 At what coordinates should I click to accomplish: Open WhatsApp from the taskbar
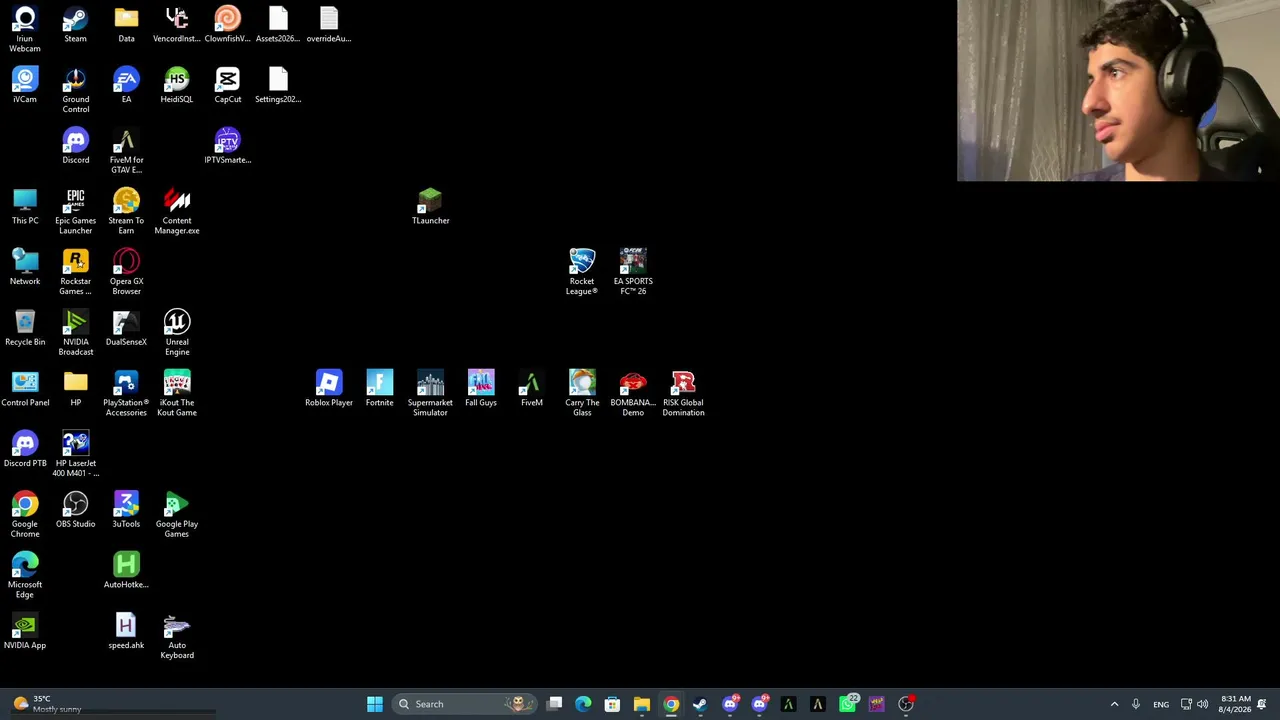pyautogui.click(x=848, y=704)
